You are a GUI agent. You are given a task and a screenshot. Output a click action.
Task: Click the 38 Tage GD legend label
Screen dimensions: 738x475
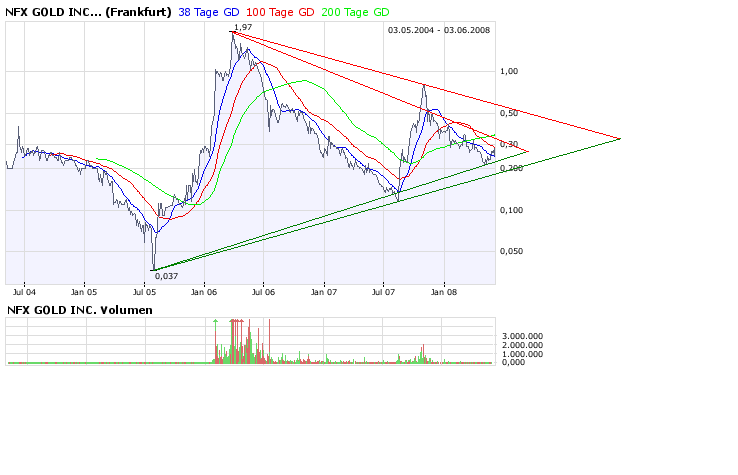click(209, 12)
